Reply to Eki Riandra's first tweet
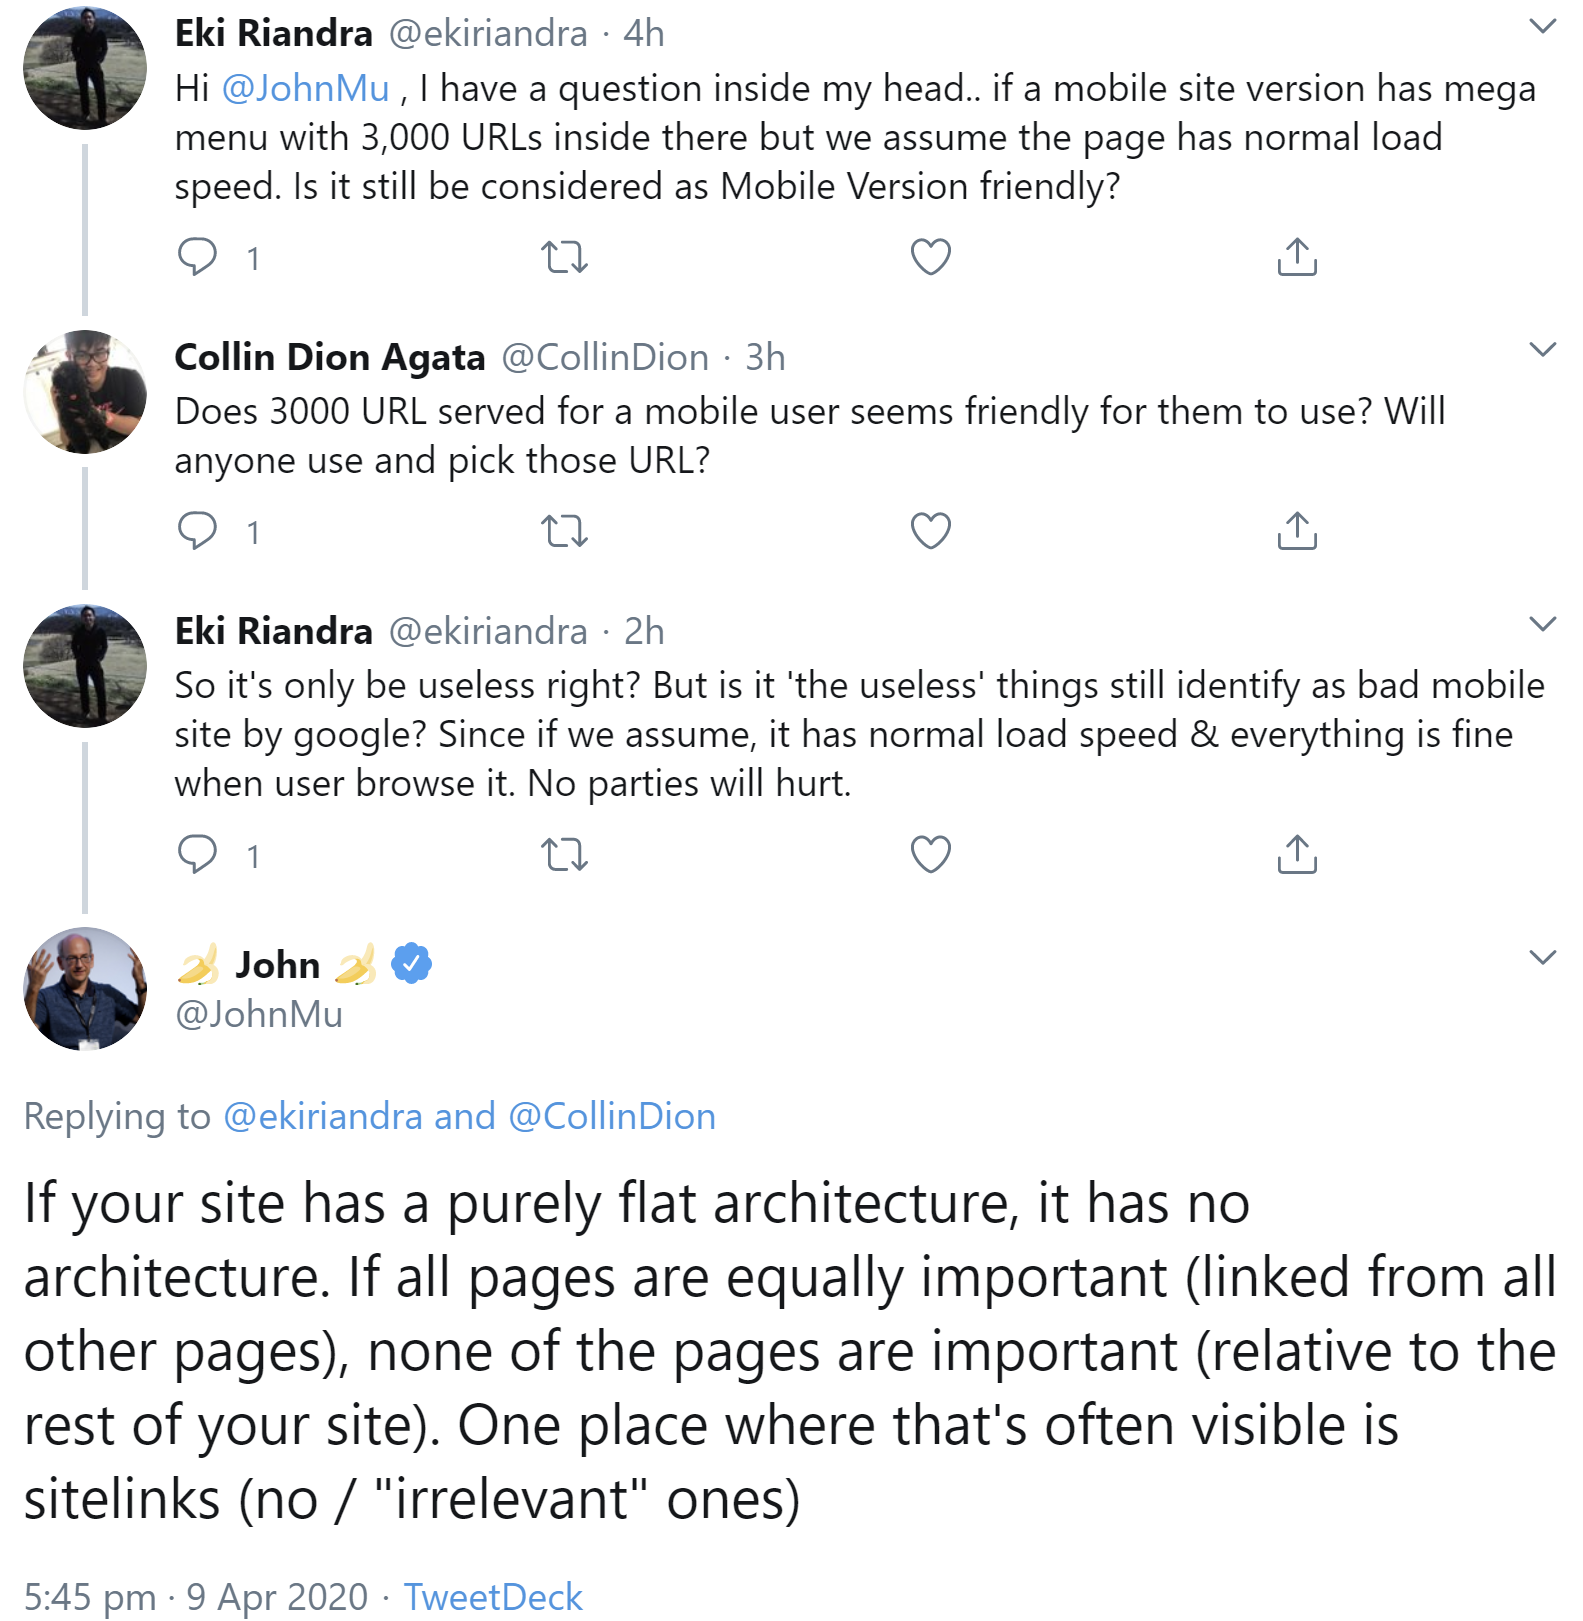Screen dimensions: 1583x1621 point(197,257)
